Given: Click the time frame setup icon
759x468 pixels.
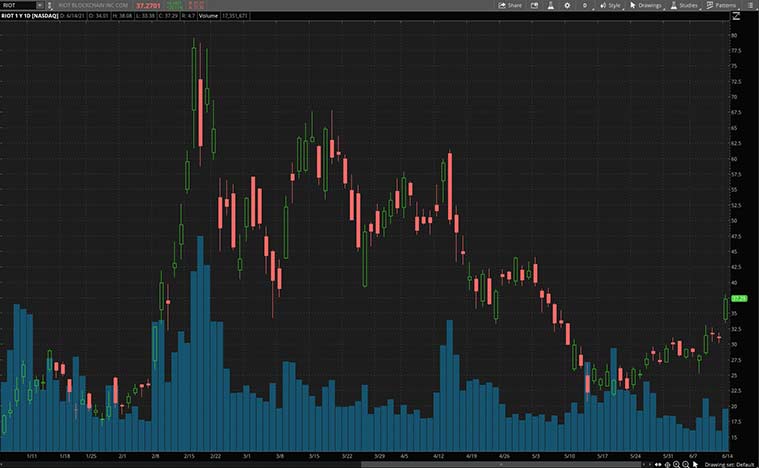Looking at the screenshot, I should pyautogui.click(x=587, y=5).
